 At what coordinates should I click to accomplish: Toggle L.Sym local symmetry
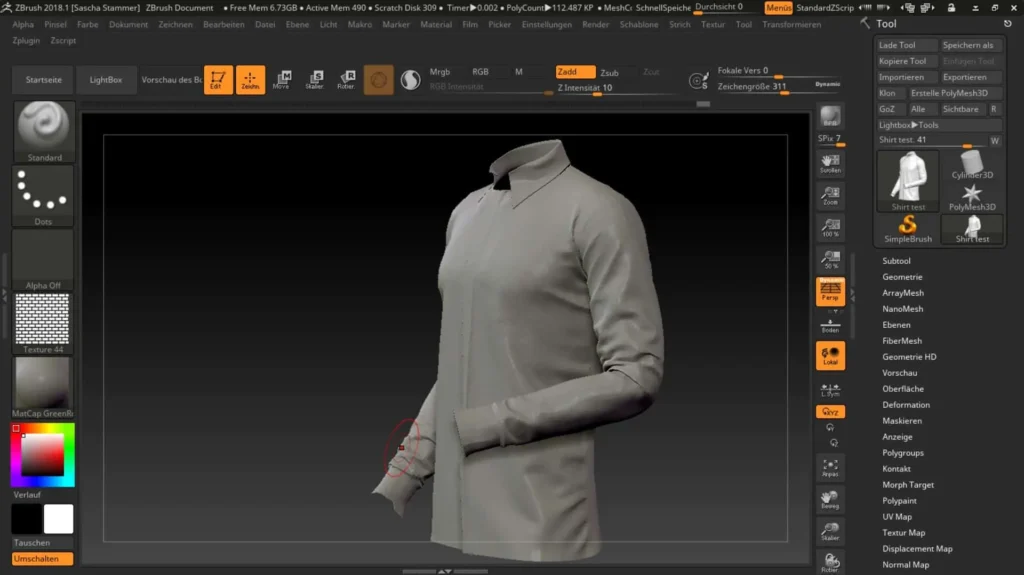[830, 389]
